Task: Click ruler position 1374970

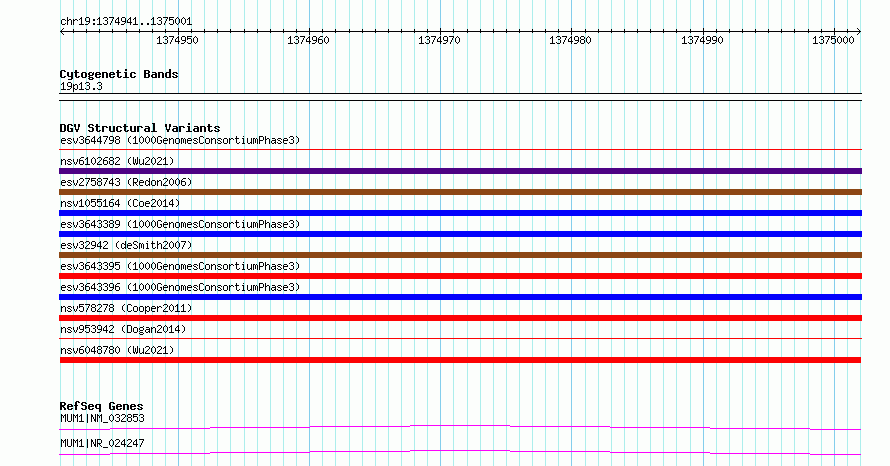Action: 439,40
